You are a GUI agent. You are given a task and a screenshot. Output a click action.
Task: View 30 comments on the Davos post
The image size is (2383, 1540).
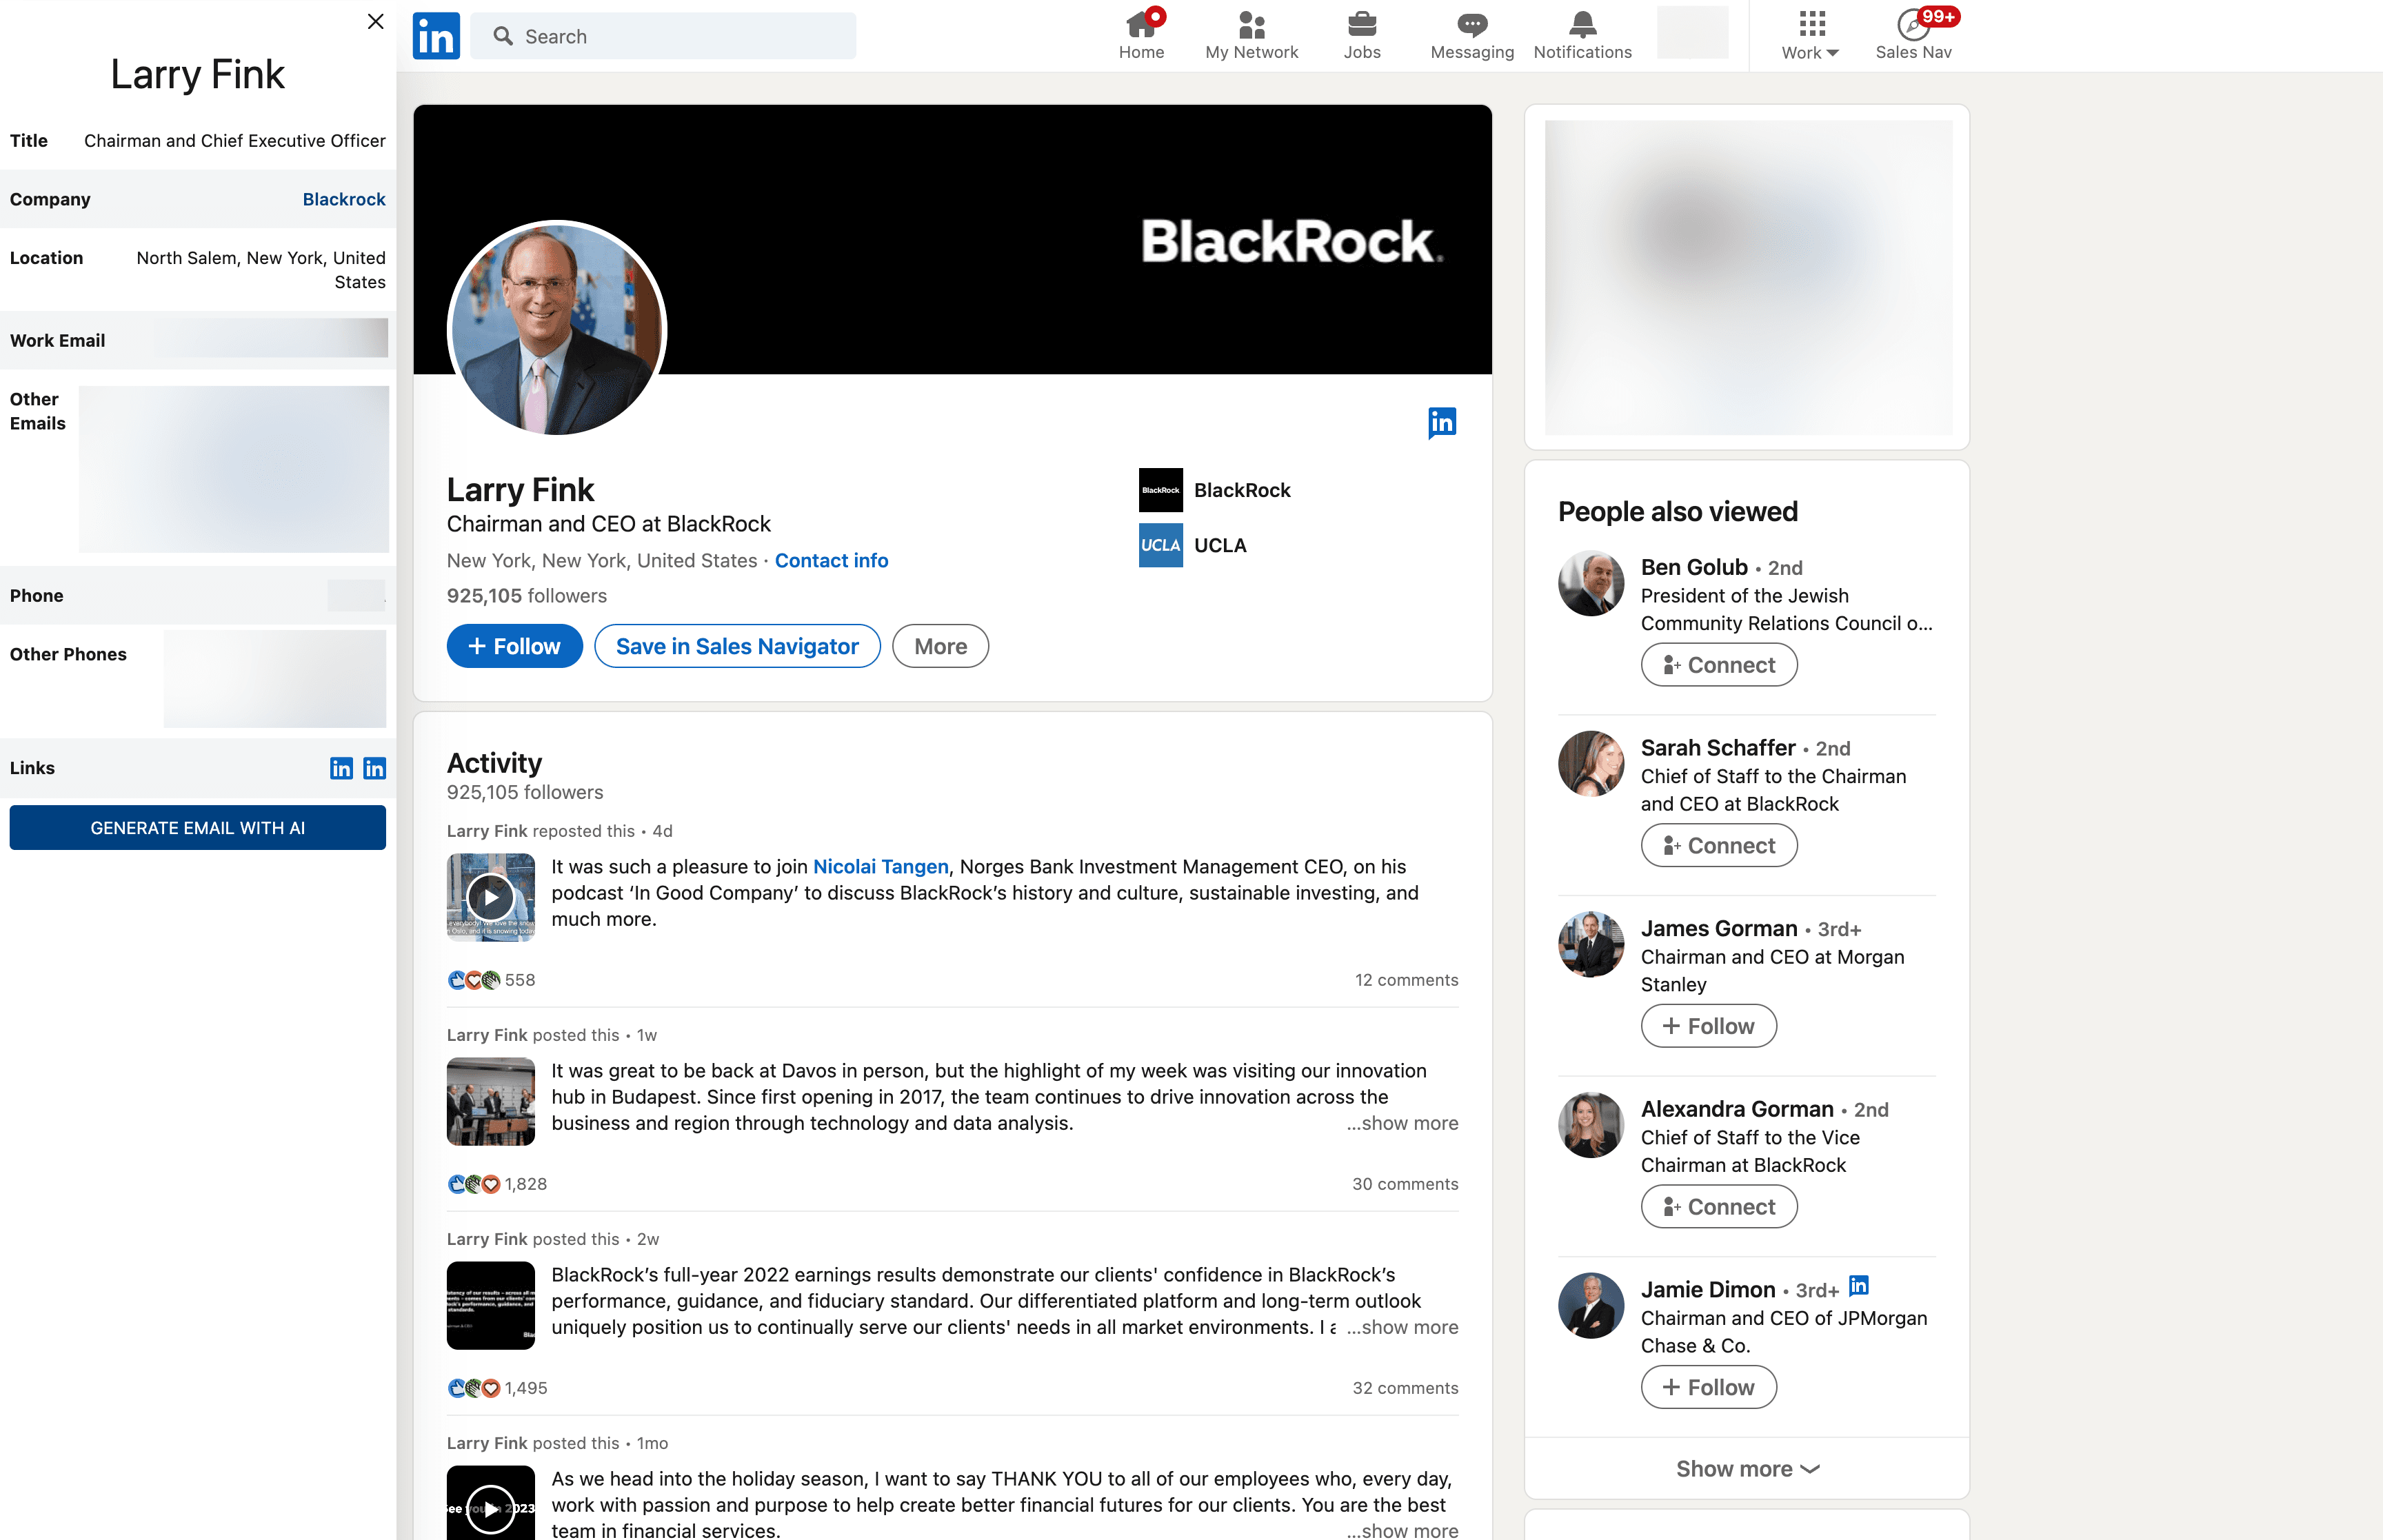(x=1405, y=1184)
